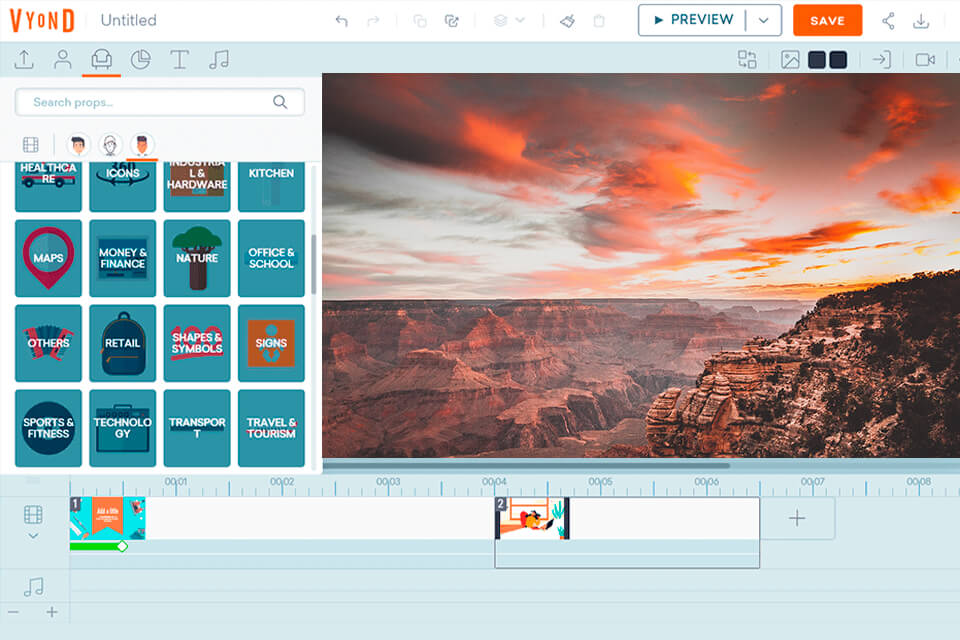
Task: Open the Travel & Tourism category
Action: click(271, 428)
